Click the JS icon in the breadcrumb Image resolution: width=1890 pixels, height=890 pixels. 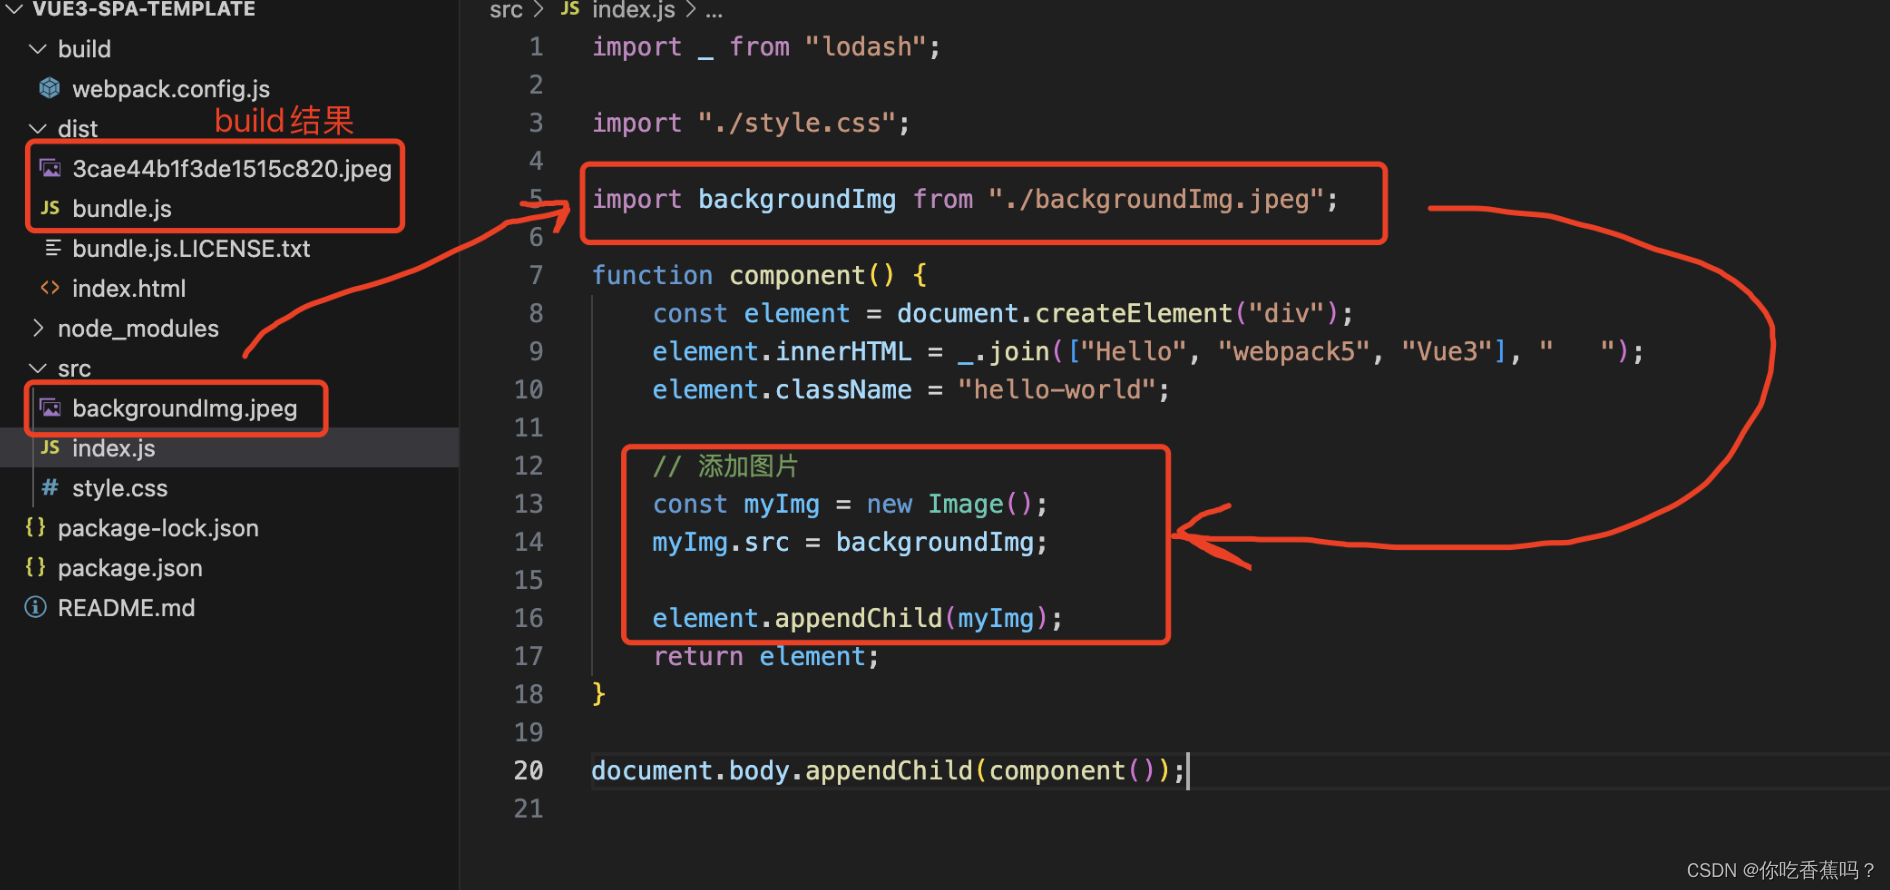(570, 9)
